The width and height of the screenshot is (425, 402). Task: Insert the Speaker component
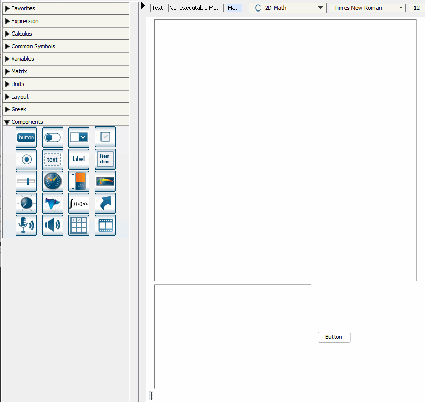coord(53,225)
